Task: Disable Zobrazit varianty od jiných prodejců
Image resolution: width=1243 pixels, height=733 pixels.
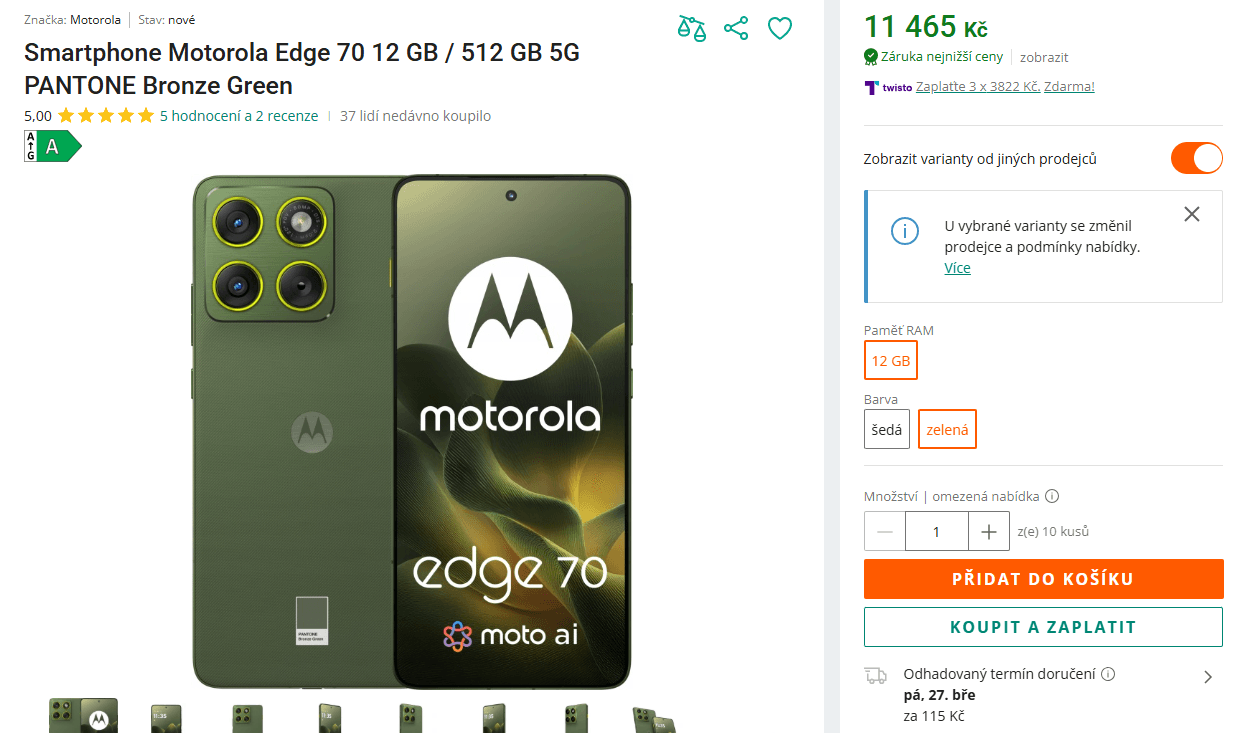Action: (1196, 158)
